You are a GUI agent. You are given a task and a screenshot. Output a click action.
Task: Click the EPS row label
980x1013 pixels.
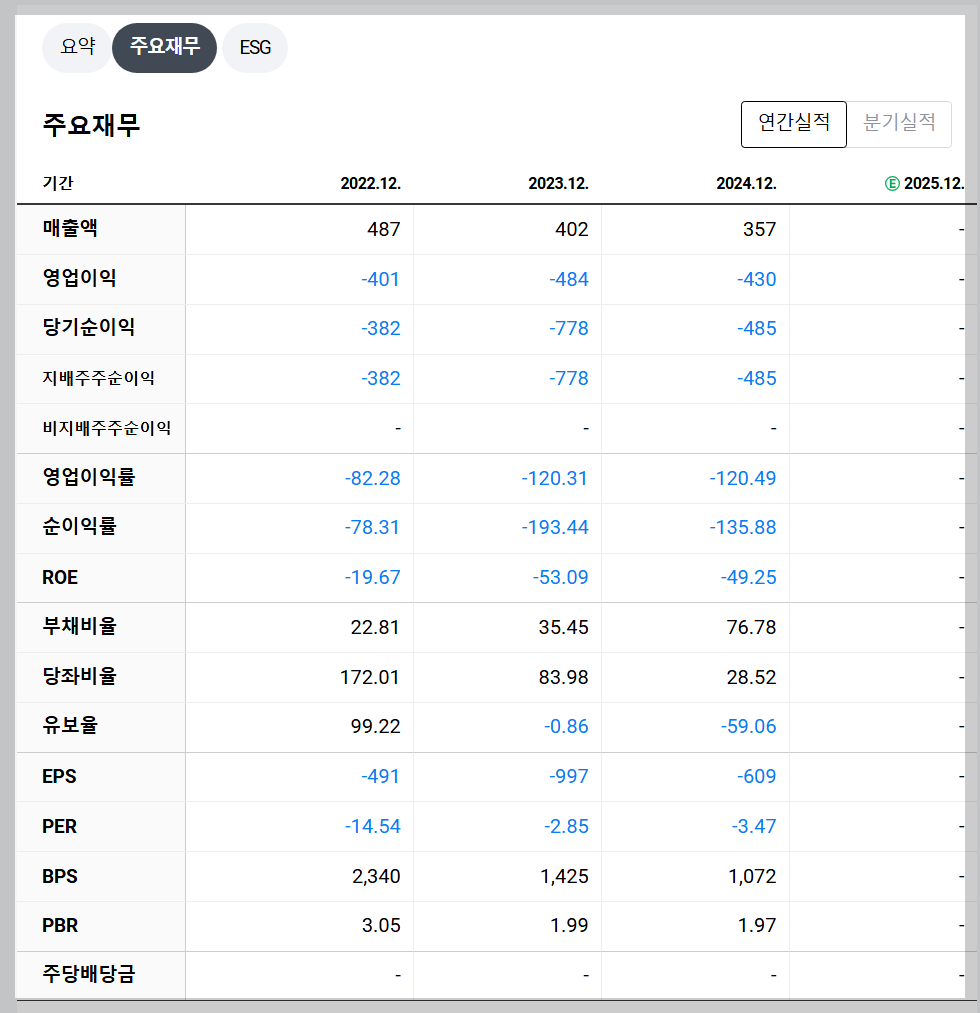(58, 776)
